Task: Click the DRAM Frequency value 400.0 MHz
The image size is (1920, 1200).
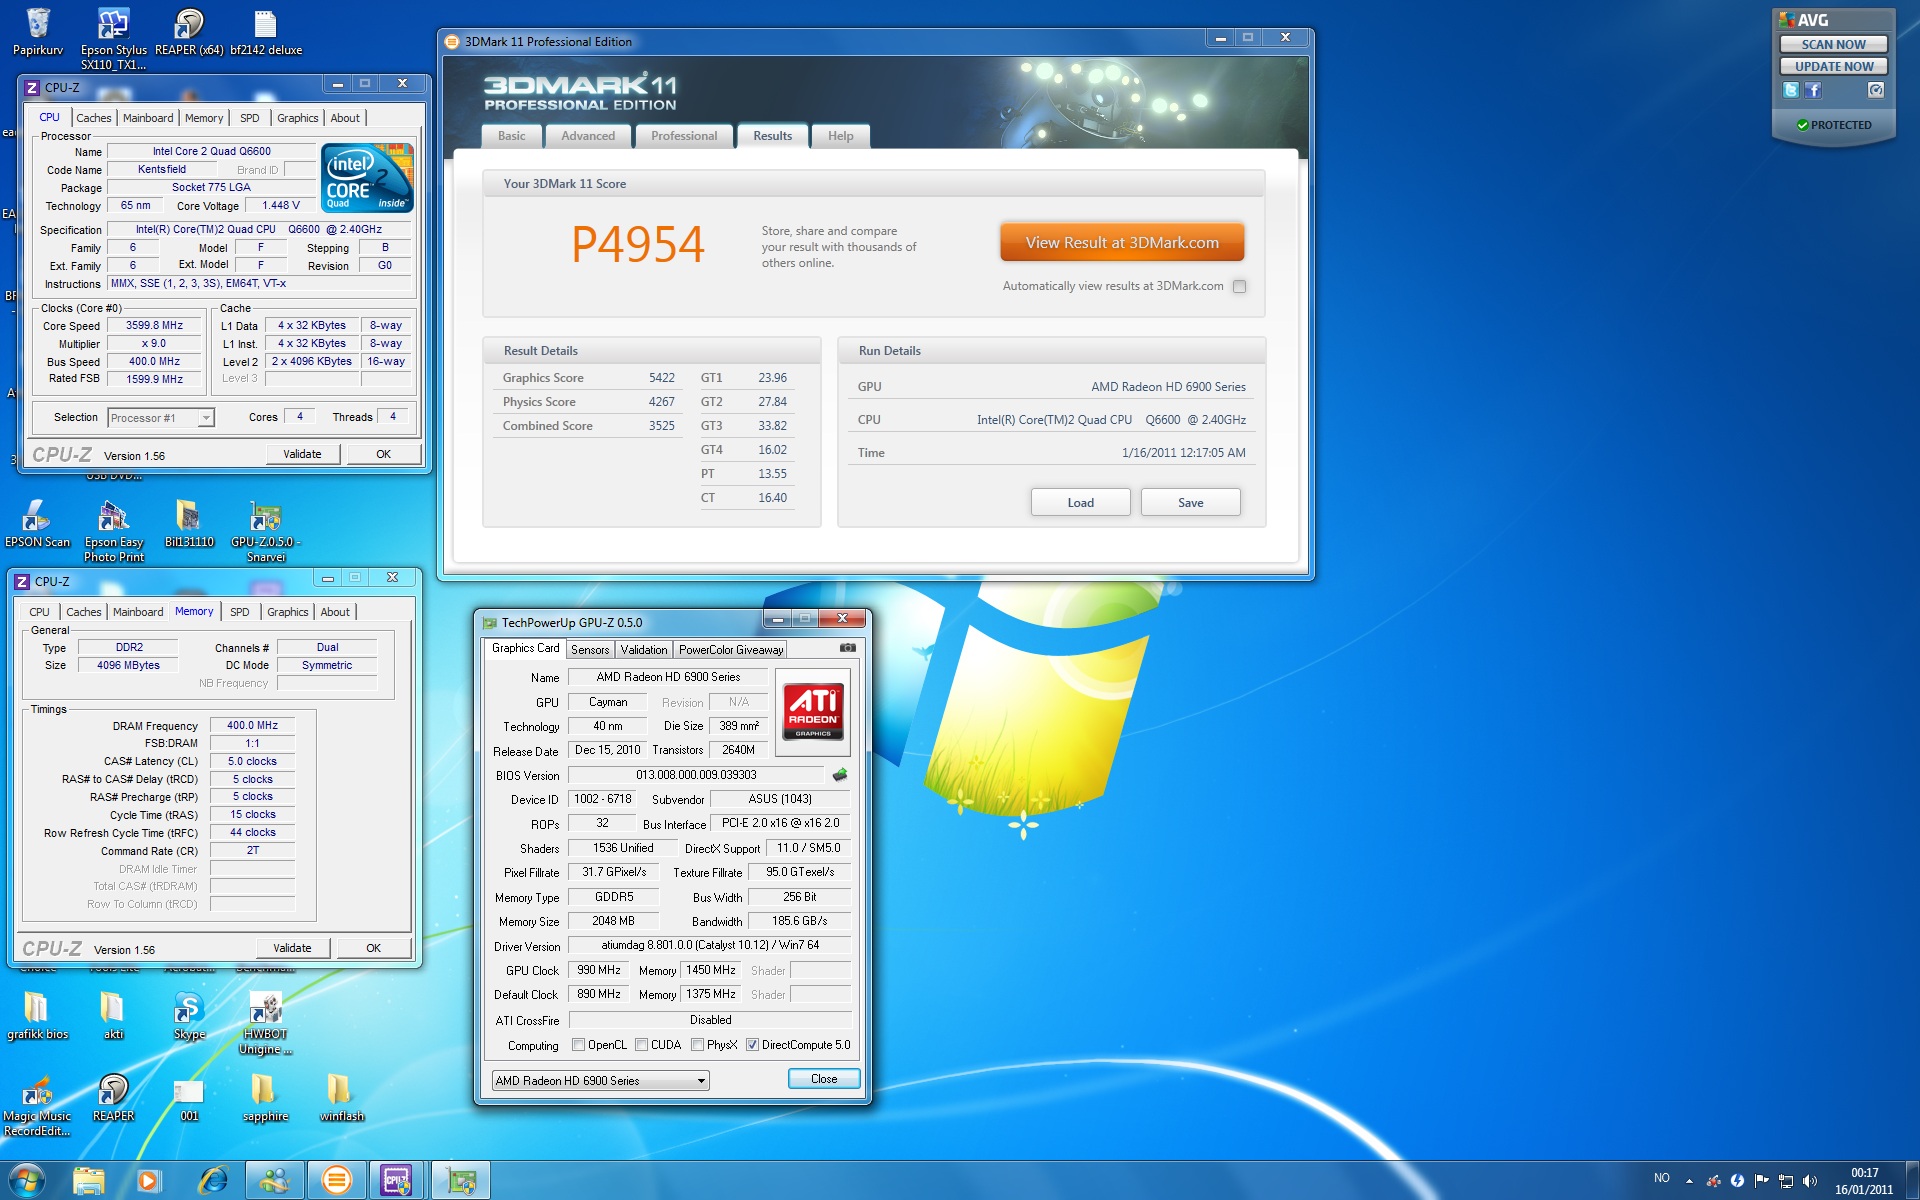Action: (x=252, y=726)
